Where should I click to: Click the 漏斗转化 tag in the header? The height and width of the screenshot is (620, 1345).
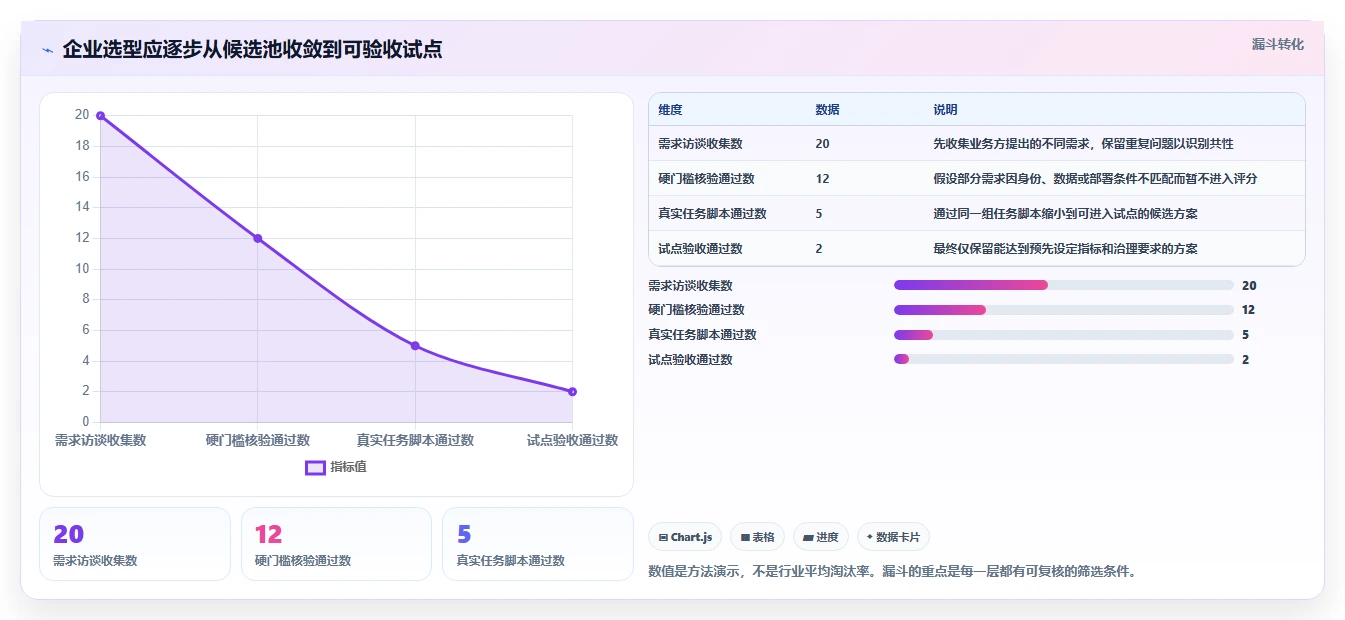1277,44
